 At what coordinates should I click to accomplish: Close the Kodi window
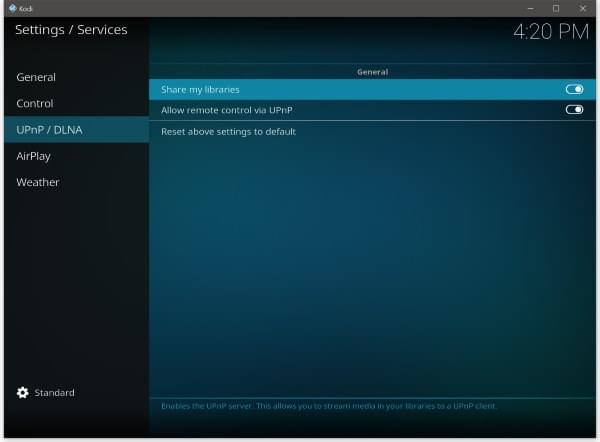tap(582, 8)
